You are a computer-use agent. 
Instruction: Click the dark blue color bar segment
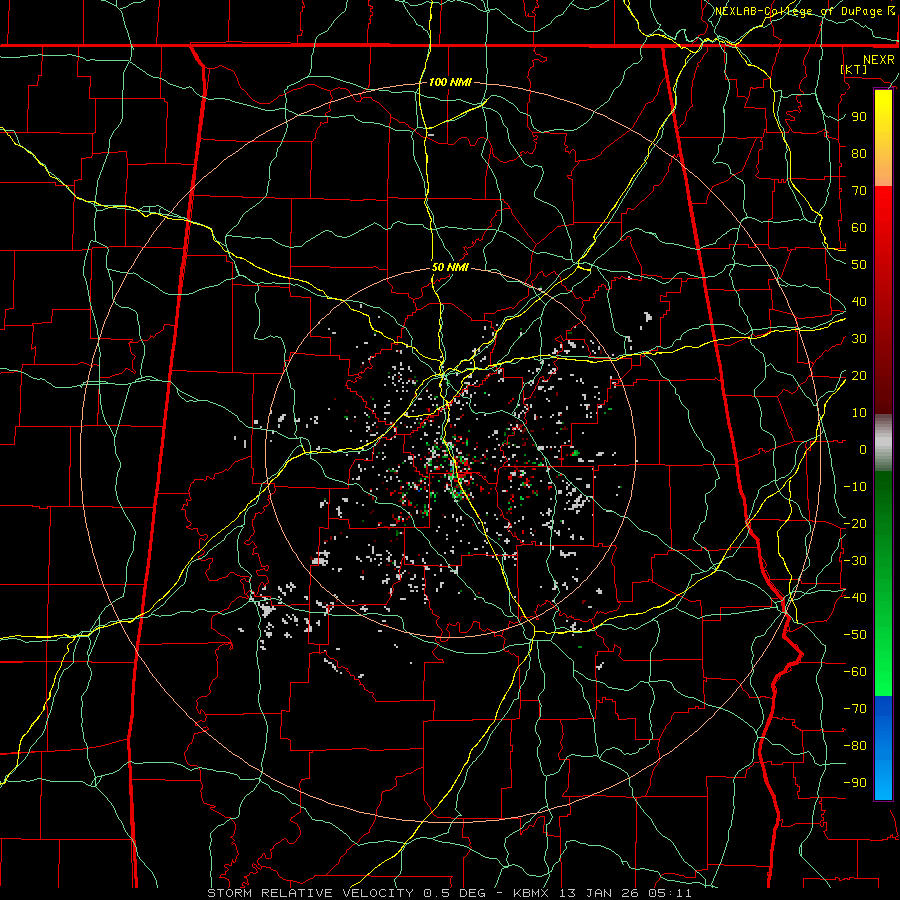click(883, 712)
